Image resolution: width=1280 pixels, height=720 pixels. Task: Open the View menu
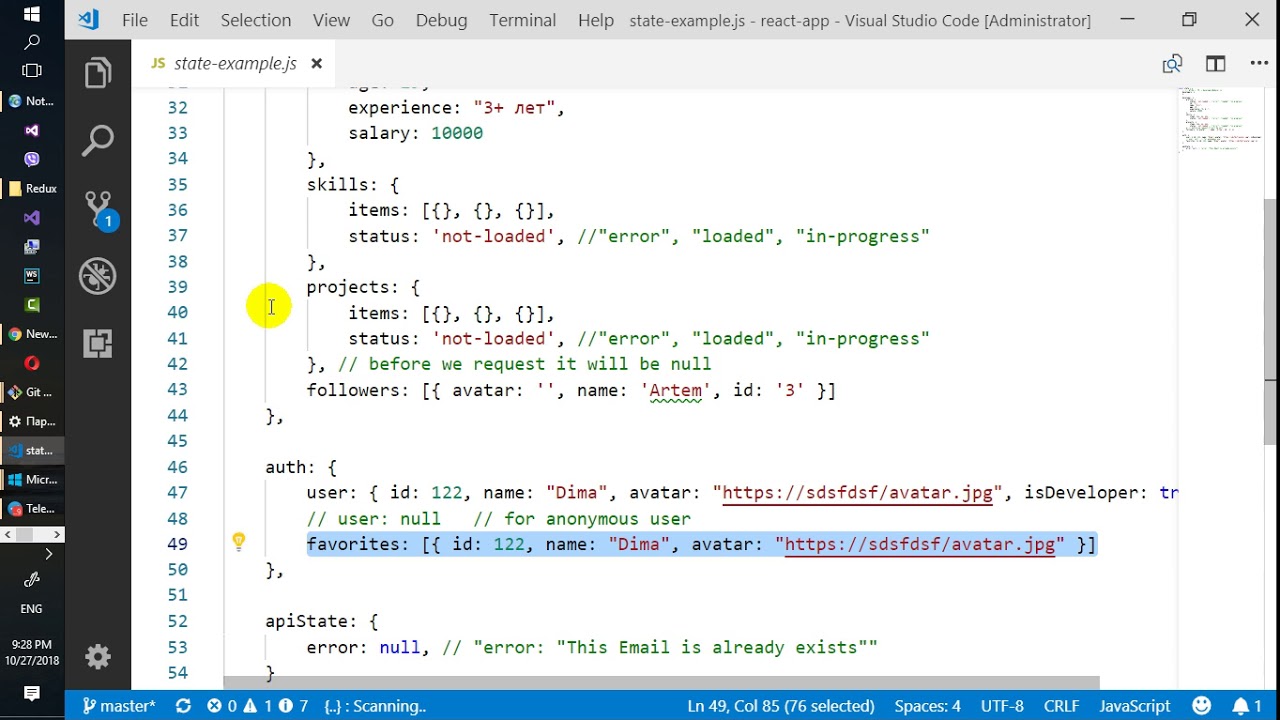[331, 20]
